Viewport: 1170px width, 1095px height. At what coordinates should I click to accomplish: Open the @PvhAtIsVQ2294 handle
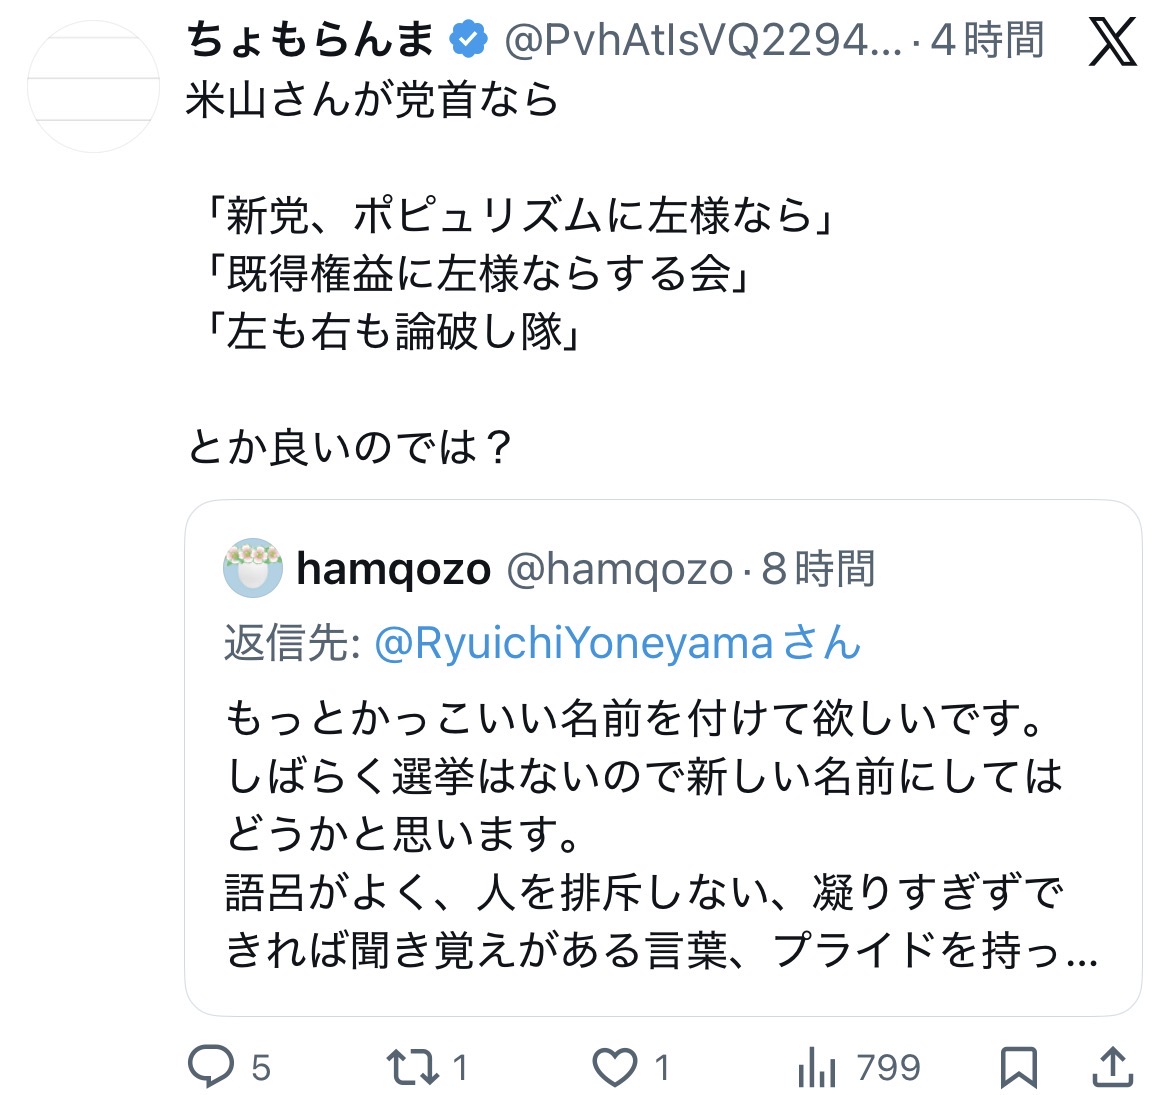tap(703, 41)
